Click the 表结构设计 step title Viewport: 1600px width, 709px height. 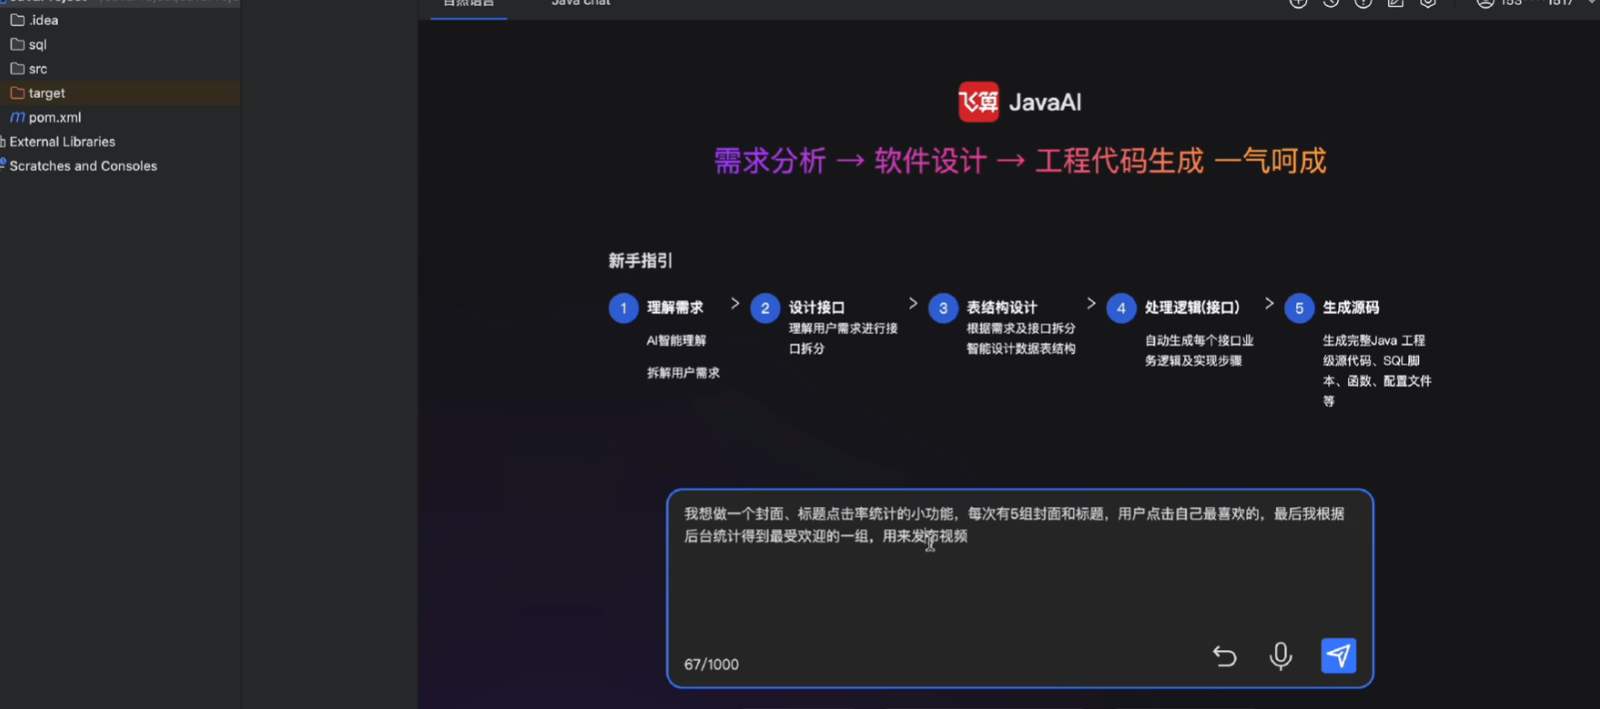(x=1002, y=308)
